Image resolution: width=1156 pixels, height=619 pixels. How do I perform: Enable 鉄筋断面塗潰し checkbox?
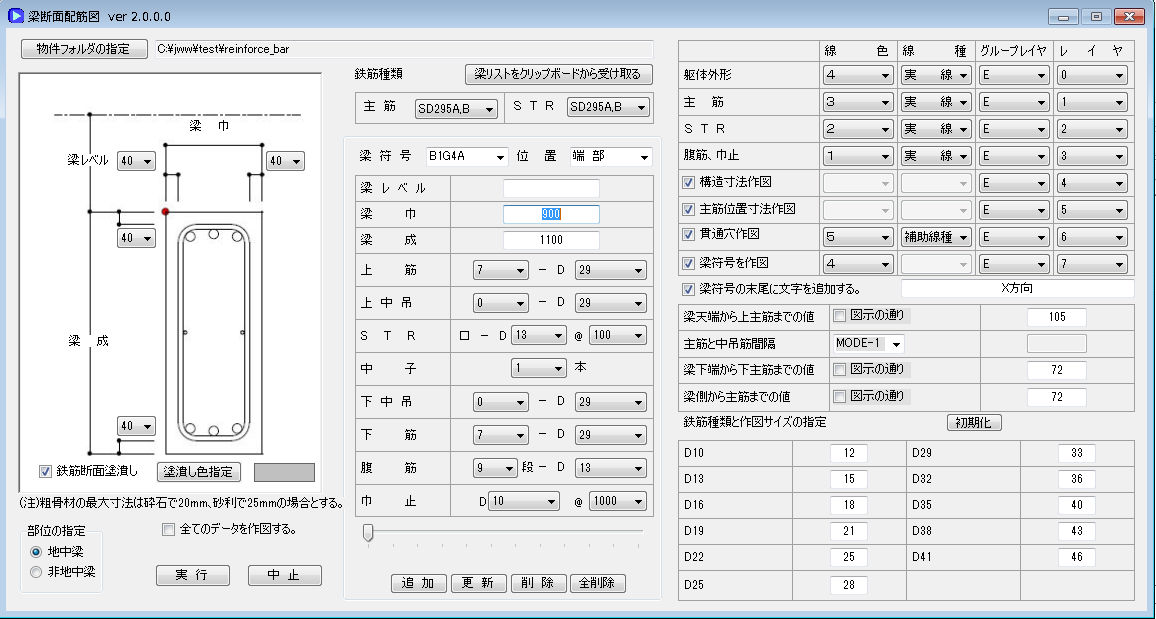click(45, 471)
